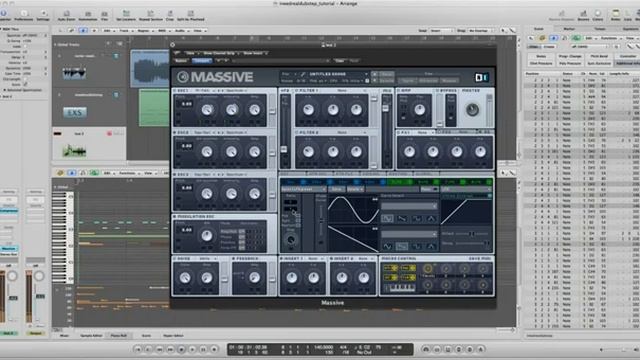Click the Bounce toolbar icon
Screen dimensions: 640x360
(583, 16)
